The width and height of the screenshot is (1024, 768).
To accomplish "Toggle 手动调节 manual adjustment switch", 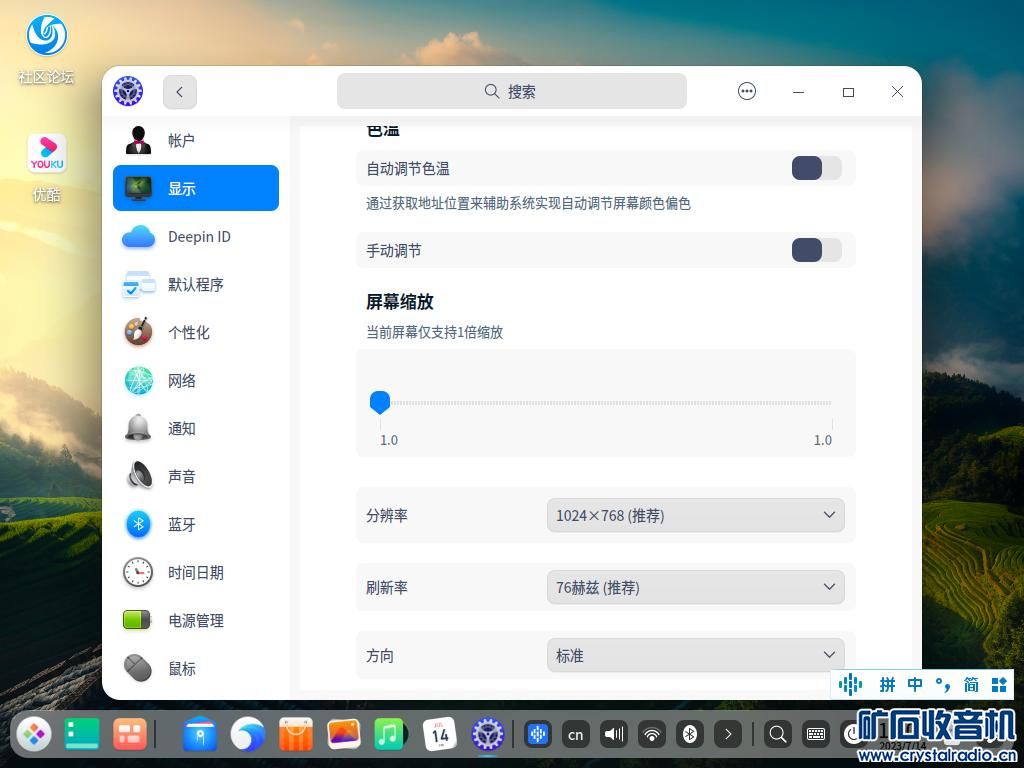I will click(816, 250).
